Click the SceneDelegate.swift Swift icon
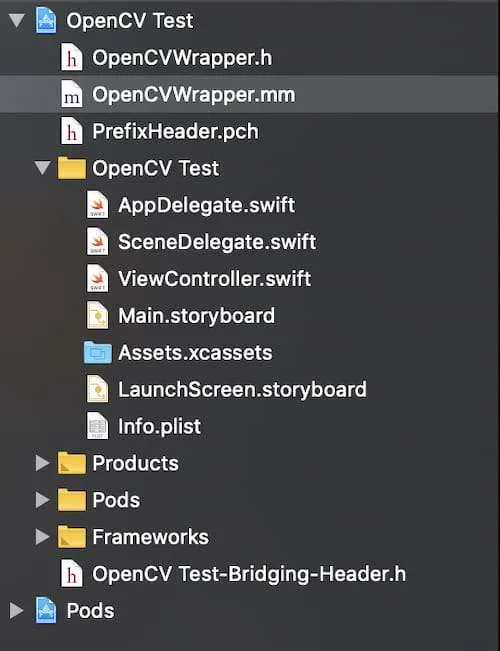The width and height of the screenshot is (500, 651). (98, 242)
